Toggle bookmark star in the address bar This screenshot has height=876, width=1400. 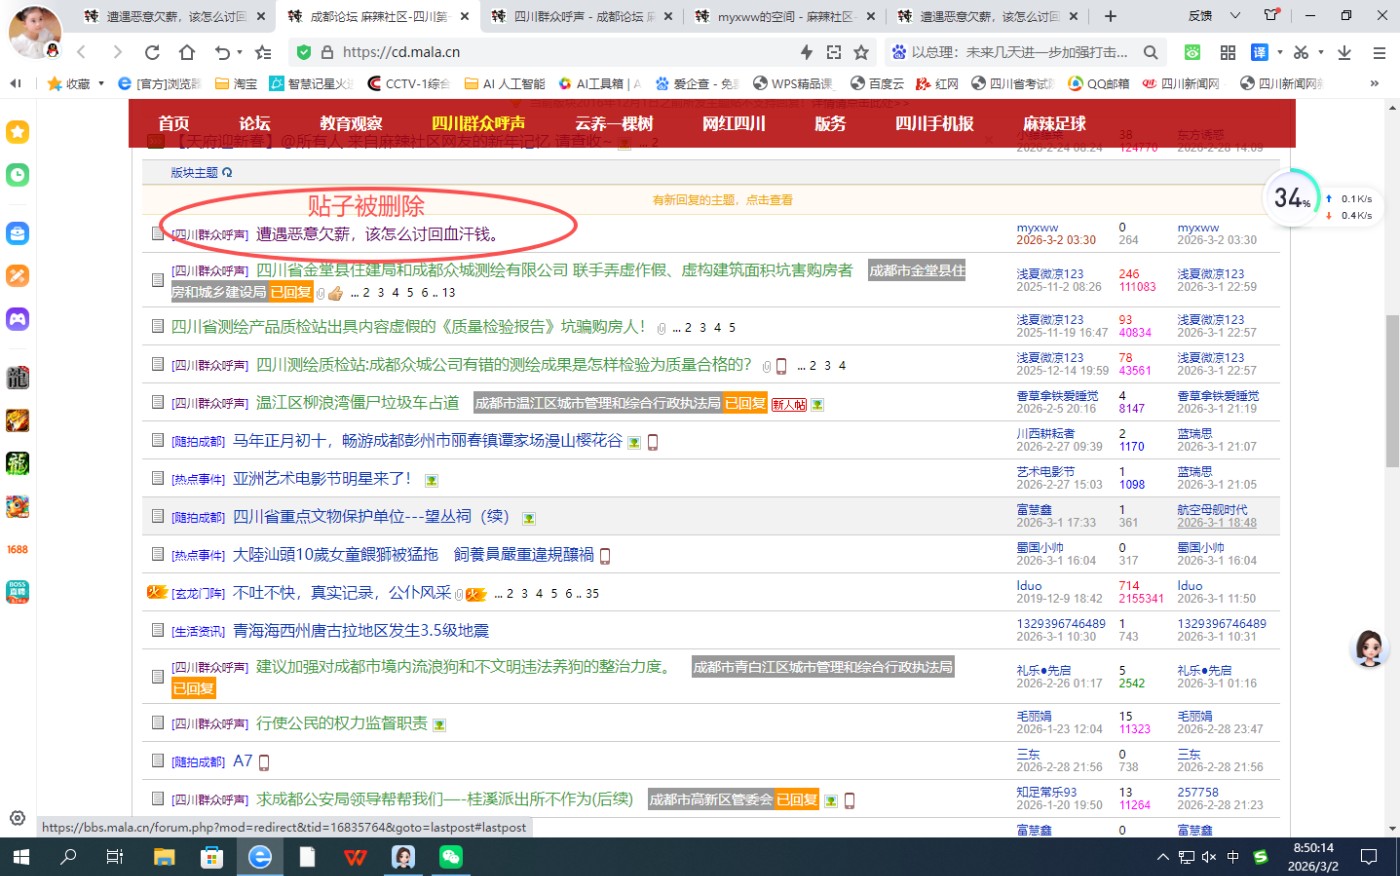pyautogui.click(x=861, y=52)
